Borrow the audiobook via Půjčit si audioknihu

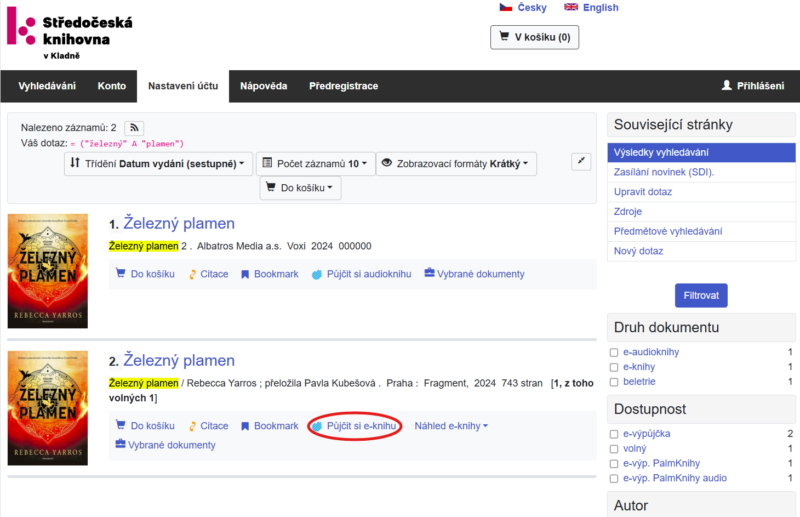[361, 274]
